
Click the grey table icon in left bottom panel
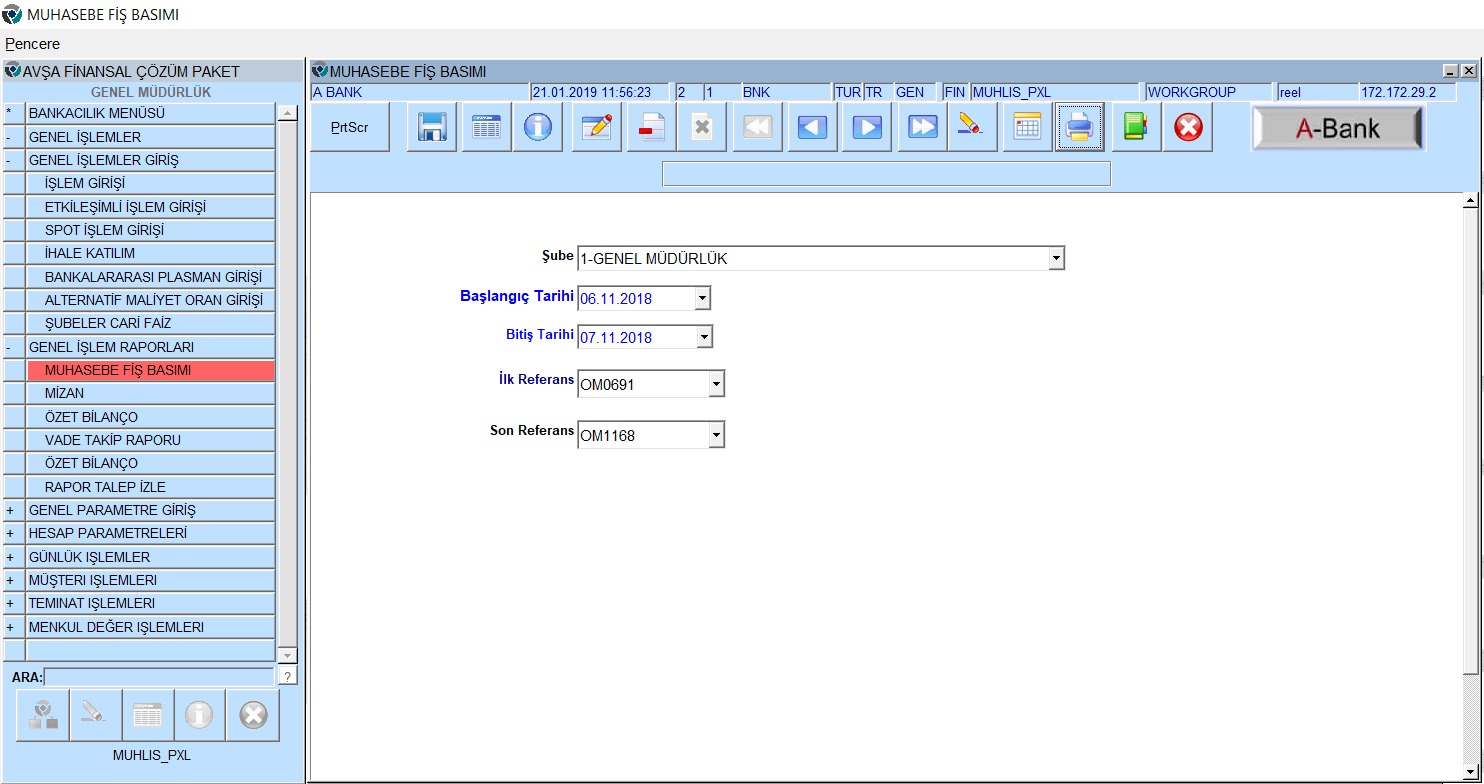coord(148,715)
